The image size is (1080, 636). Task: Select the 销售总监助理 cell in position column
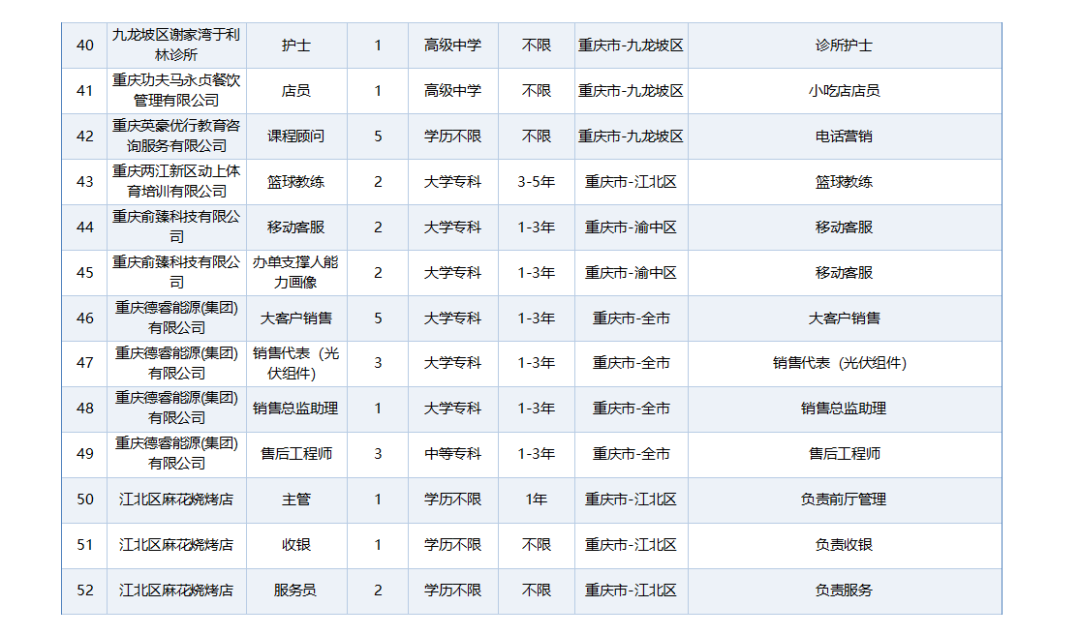[295, 408]
